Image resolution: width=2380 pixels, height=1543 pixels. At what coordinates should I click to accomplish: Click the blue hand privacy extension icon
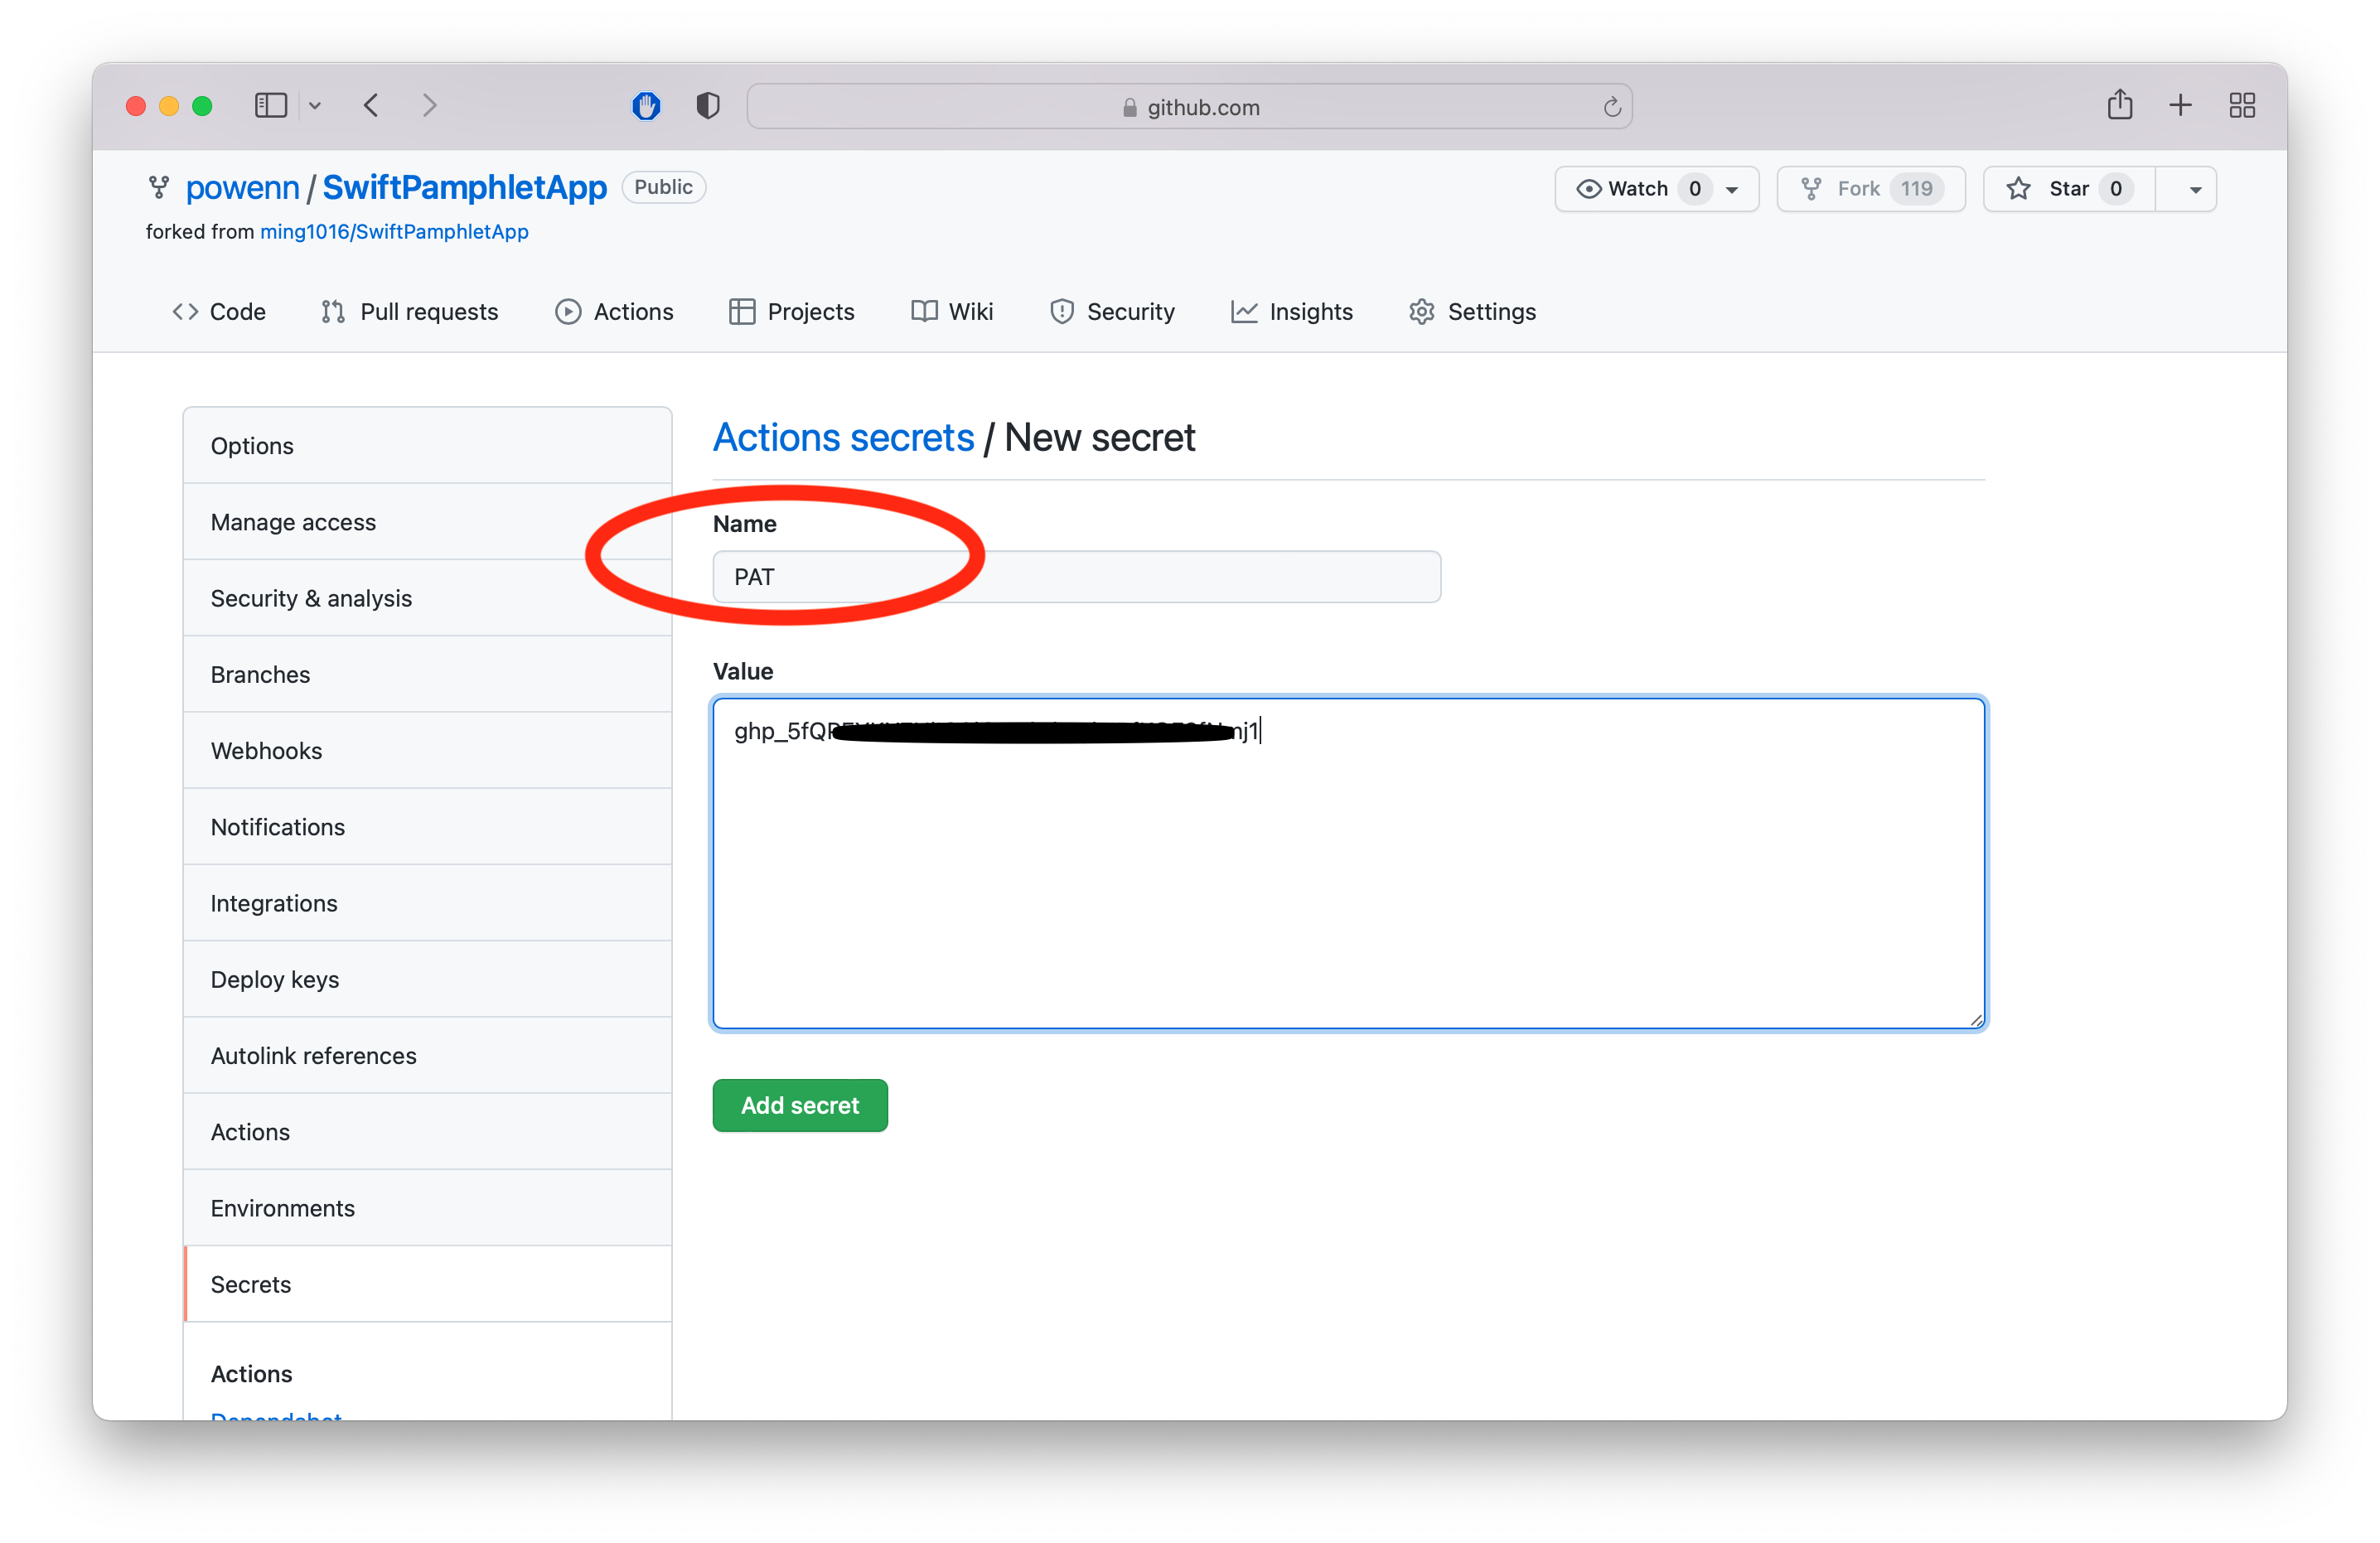(x=646, y=105)
